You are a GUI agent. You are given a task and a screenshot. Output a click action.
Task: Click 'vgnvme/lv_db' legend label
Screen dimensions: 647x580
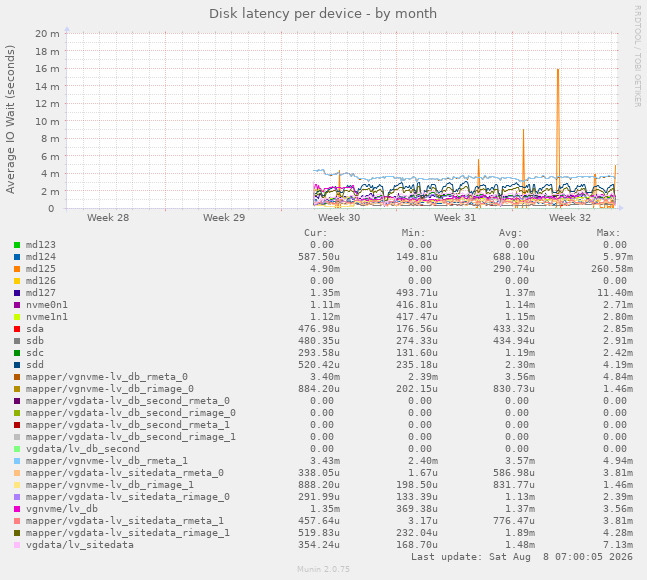[62, 509]
